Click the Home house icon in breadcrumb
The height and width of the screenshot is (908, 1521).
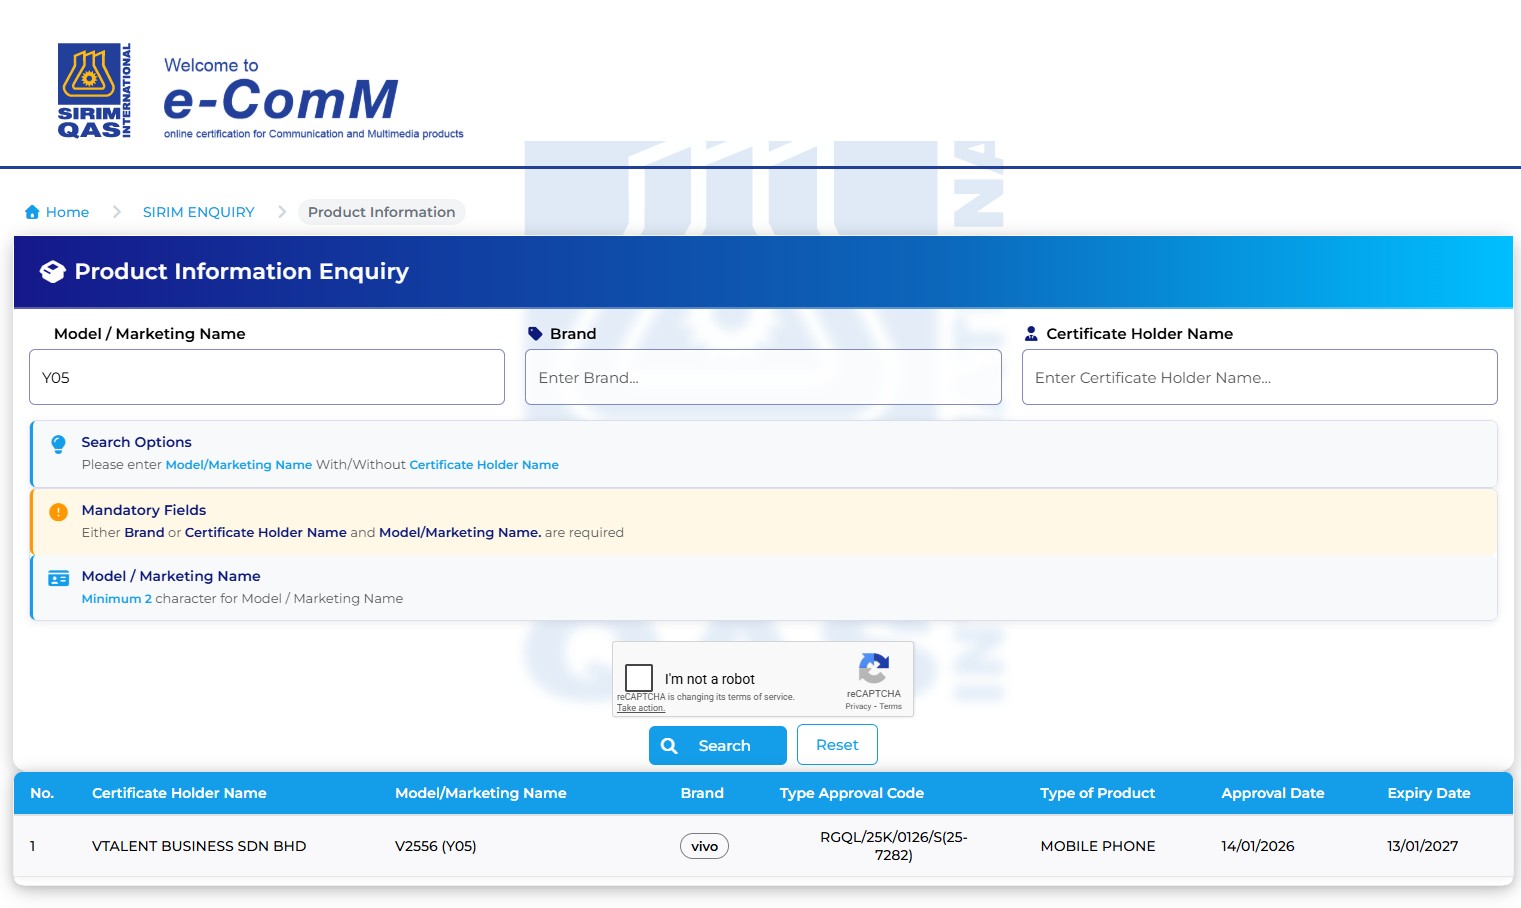pos(32,212)
